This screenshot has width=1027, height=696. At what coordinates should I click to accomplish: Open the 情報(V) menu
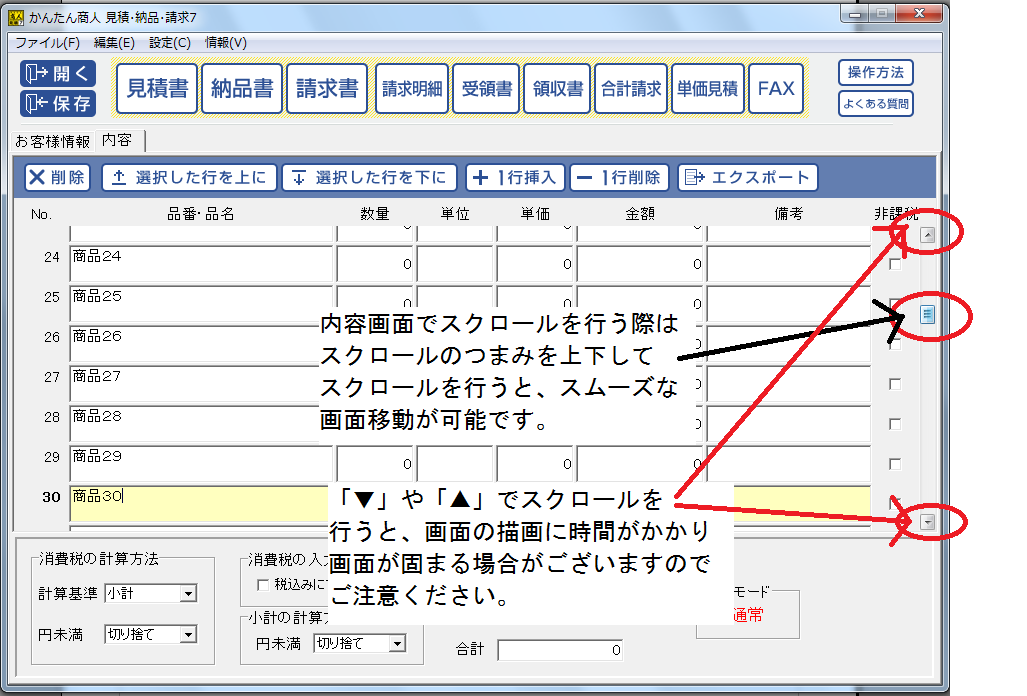[x=225, y=43]
